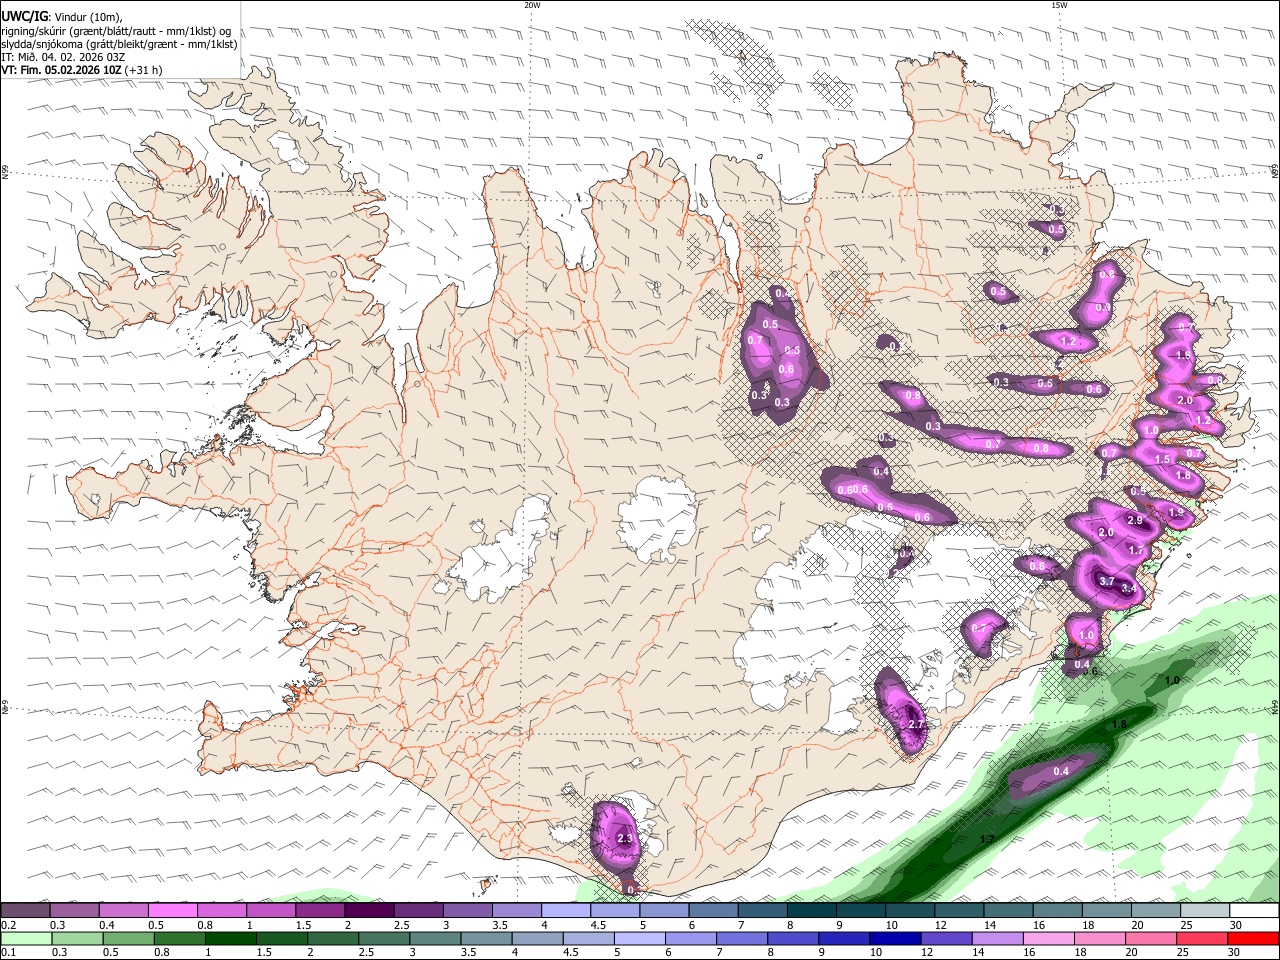1280x960 pixels.
Task: Pick the upper-scale gray-purple swatch above 0.2
Action: tap(25, 911)
